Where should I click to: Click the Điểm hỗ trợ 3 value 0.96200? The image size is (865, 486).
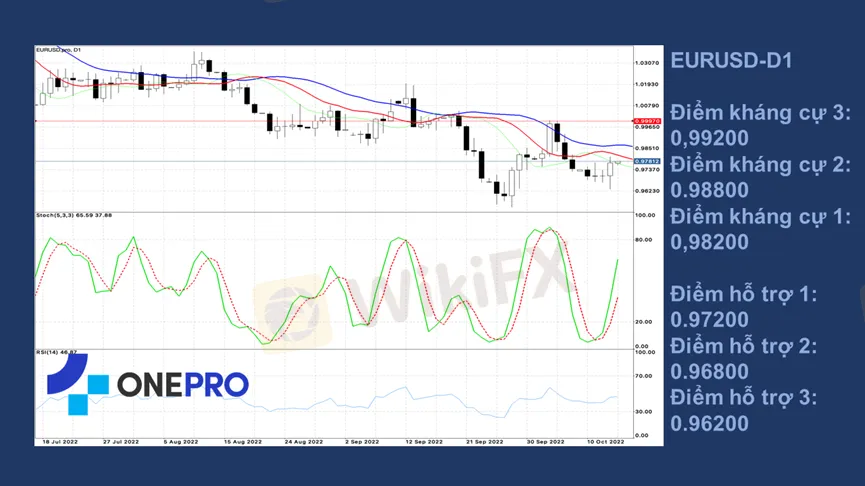709,423
